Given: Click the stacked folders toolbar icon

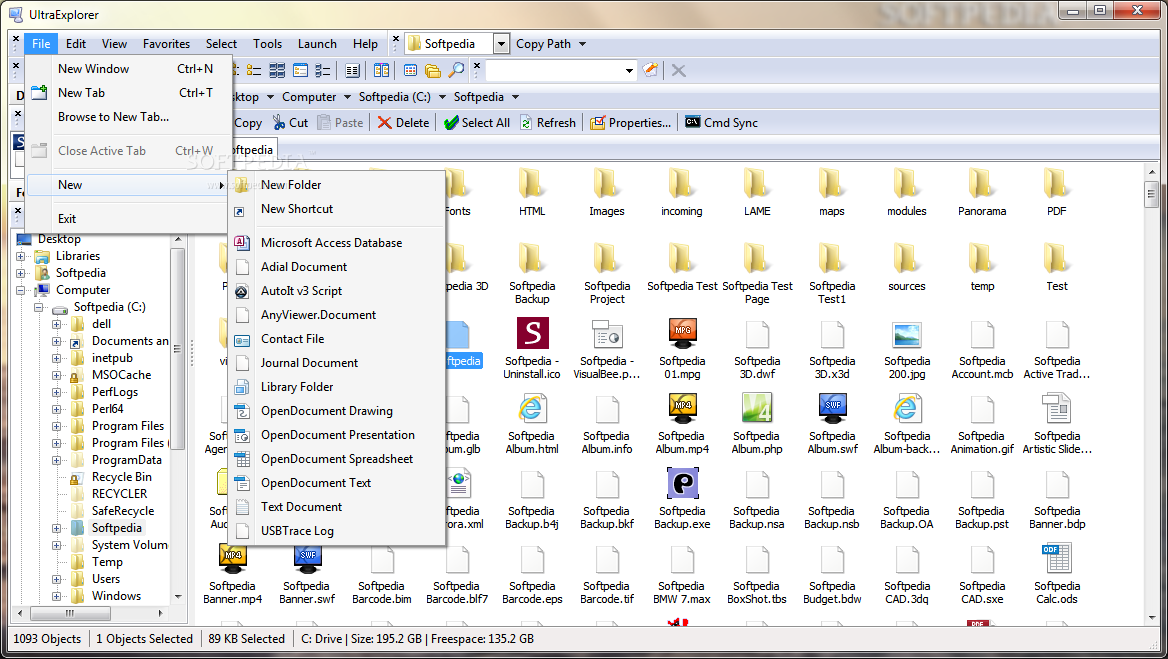Looking at the screenshot, I should 433,71.
